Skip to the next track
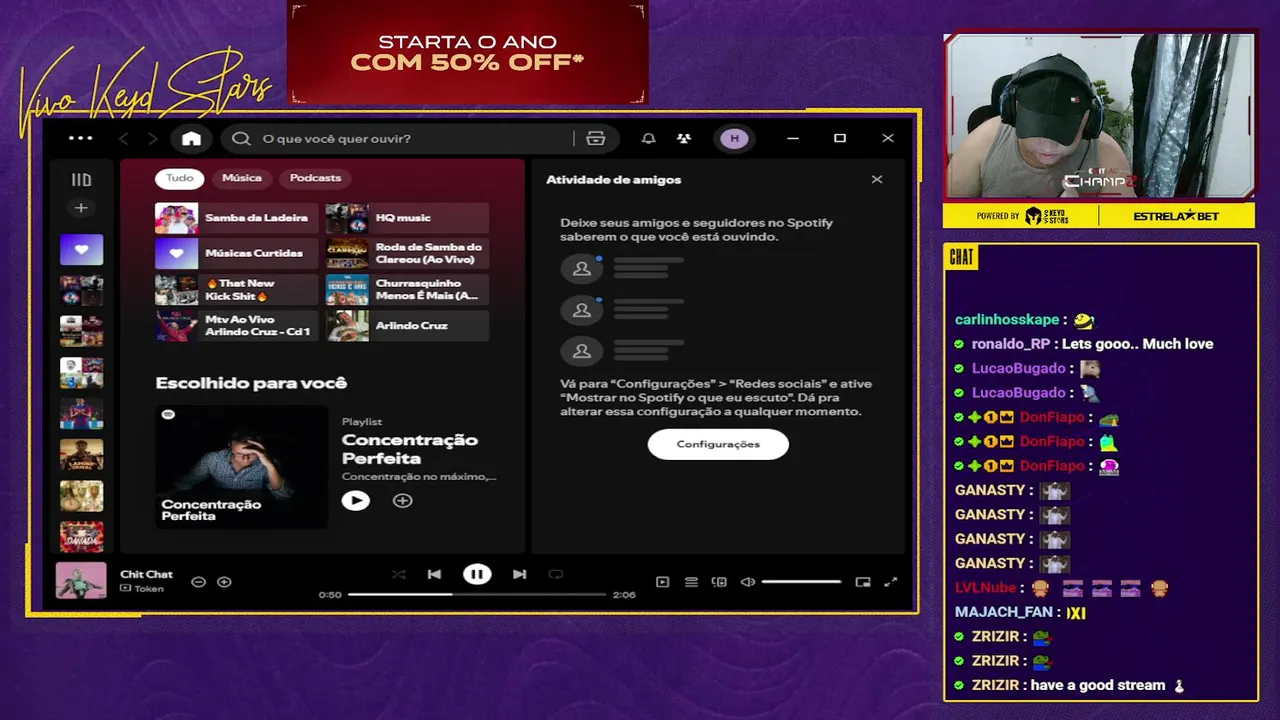 [519, 574]
